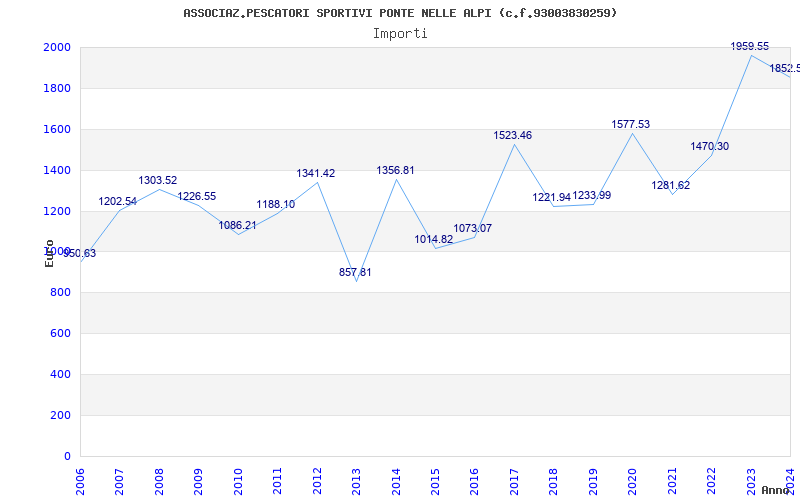Click the 0 y-axis tick label
This screenshot has height=500, width=800.
tap(67, 456)
